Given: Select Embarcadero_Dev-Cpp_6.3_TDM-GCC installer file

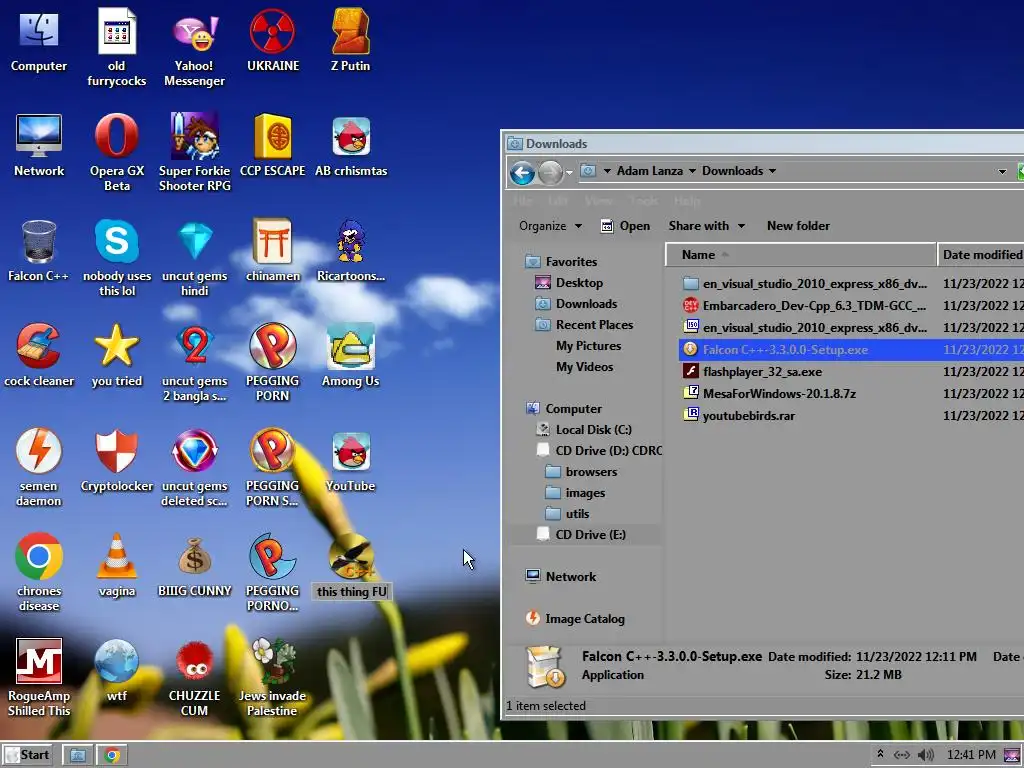Looking at the screenshot, I should 852,305.
